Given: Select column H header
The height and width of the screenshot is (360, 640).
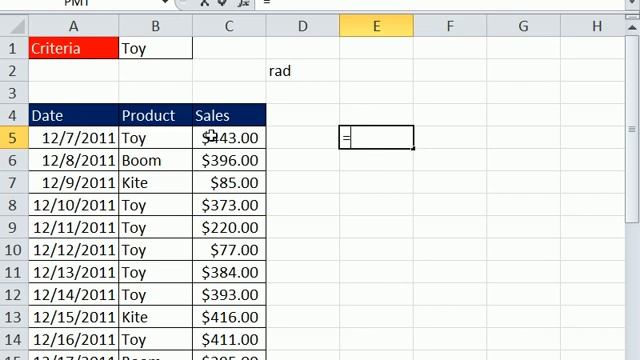Looking at the screenshot, I should tap(593, 26).
